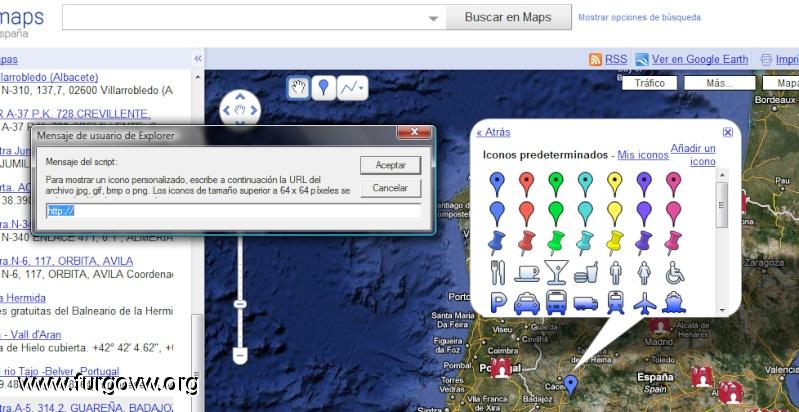The height and width of the screenshot is (412, 799).
Task: Pick the taxi car icon
Action: coord(526,303)
